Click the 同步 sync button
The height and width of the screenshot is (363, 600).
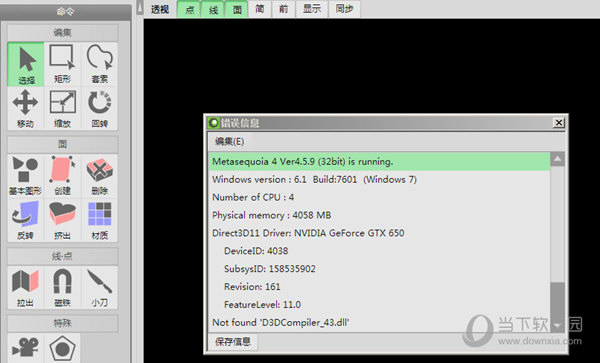(x=344, y=9)
